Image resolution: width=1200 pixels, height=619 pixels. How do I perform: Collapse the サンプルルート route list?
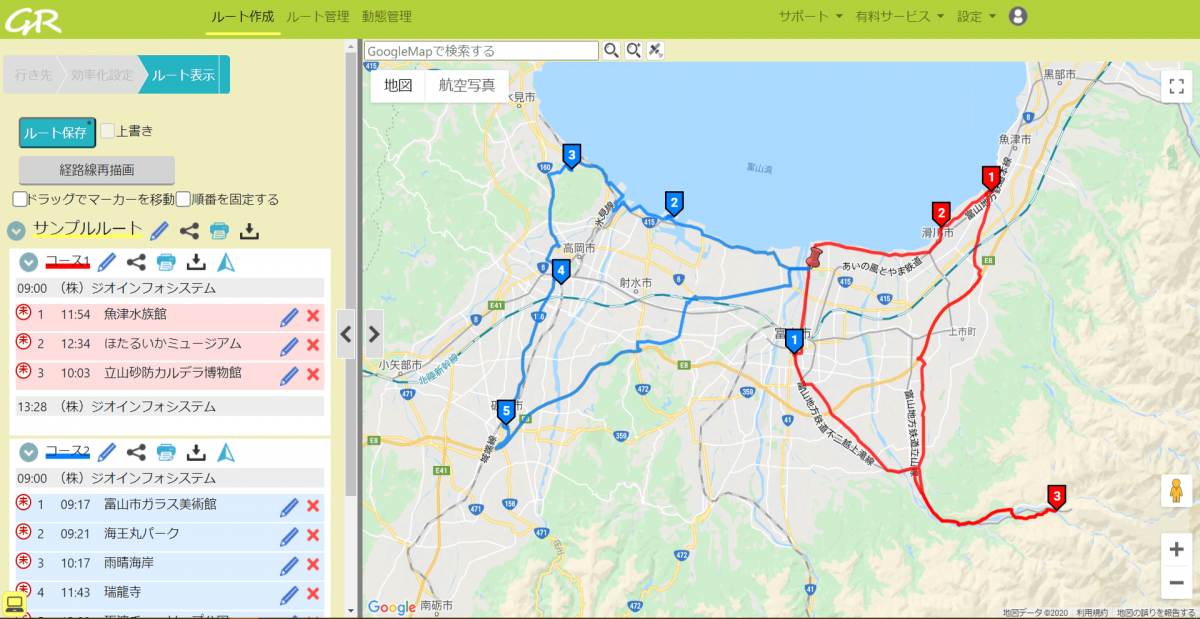coord(16,231)
